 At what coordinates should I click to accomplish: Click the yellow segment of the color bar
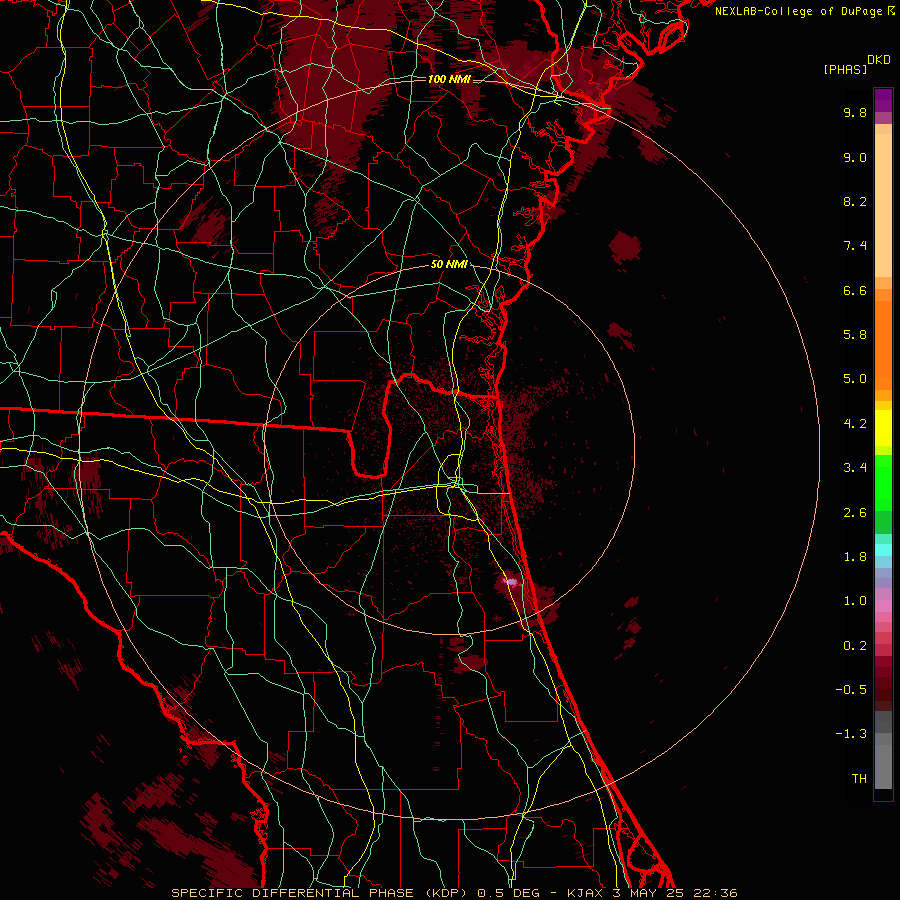coord(883,428)
